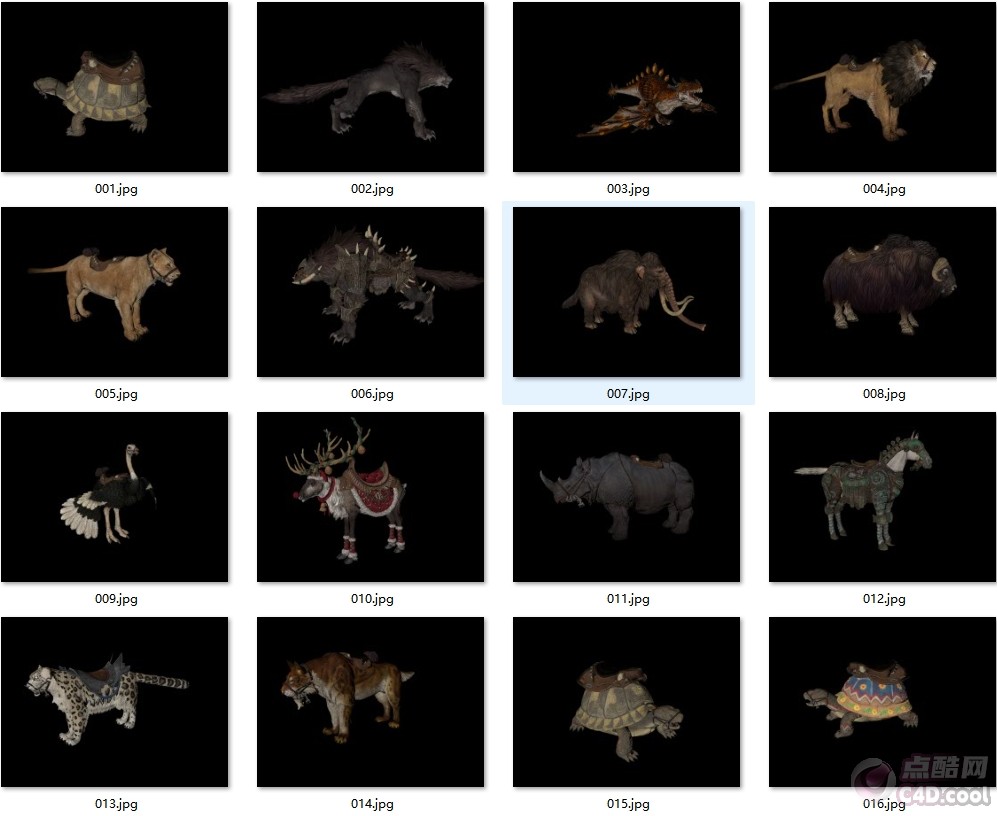997x816 pixels.
Task: Click the file name 005.jpg
Action: coord(116,394)
